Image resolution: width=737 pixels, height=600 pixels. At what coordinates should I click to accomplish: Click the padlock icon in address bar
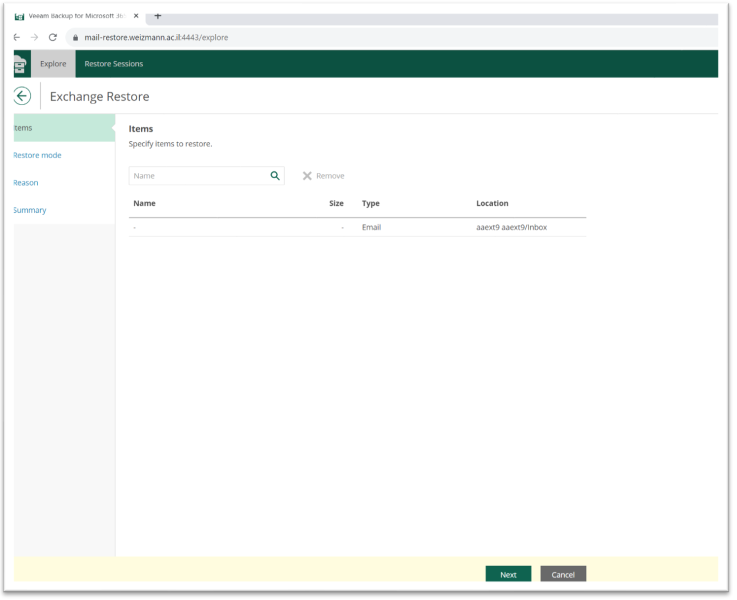[x=74, y=37]
